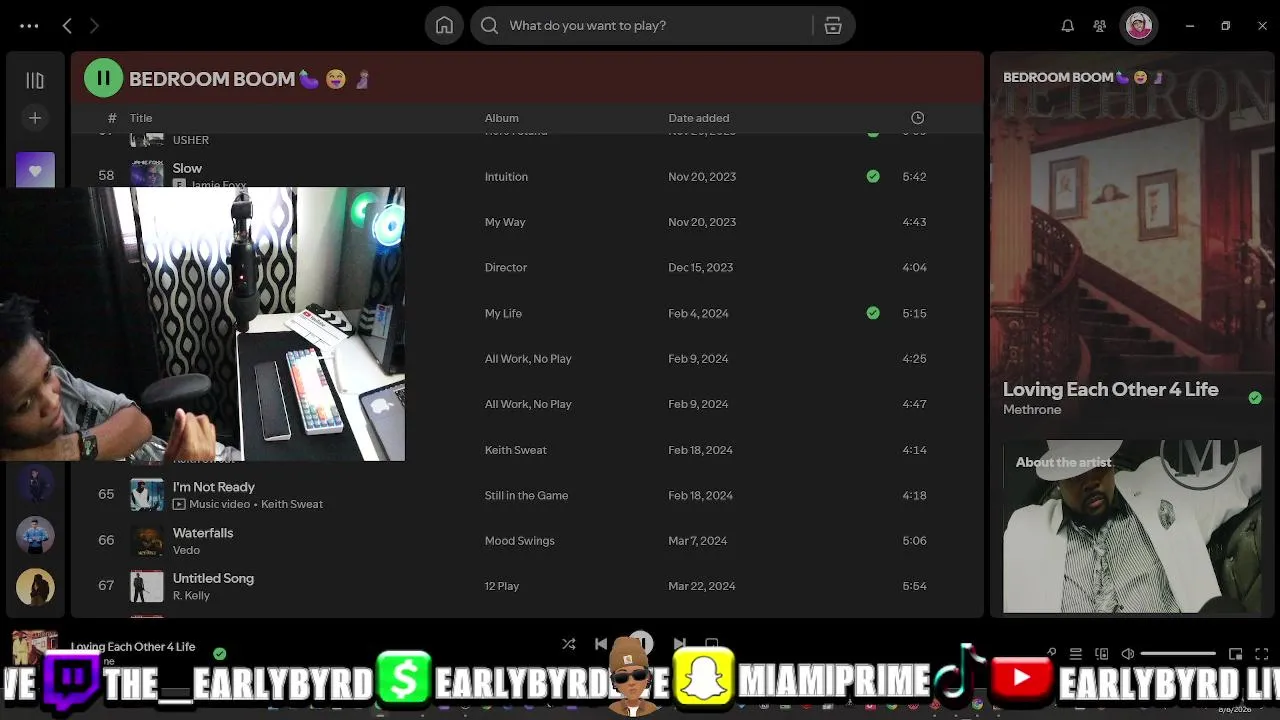Viewport: 1280px width, 720px height.
Task: Show Friend Activity
Action: (1100, 26)
